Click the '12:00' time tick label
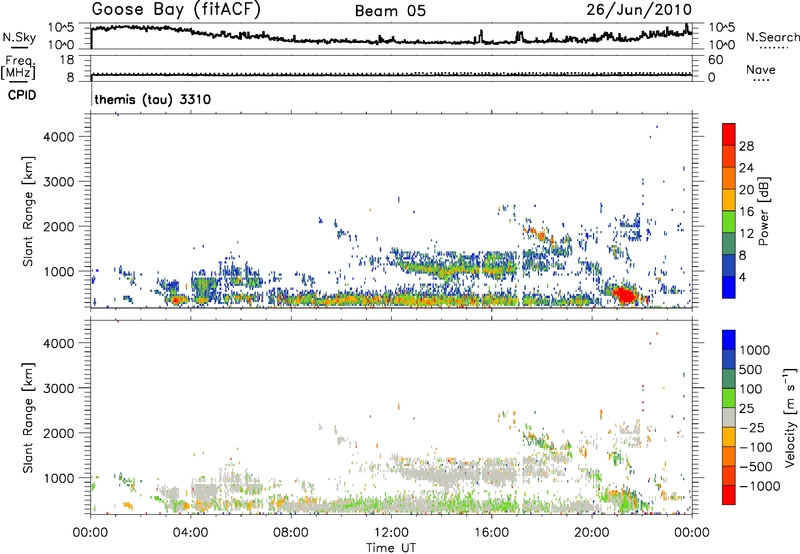The width and height of the screenshot is (800, 554). click(x=391, y=533)
